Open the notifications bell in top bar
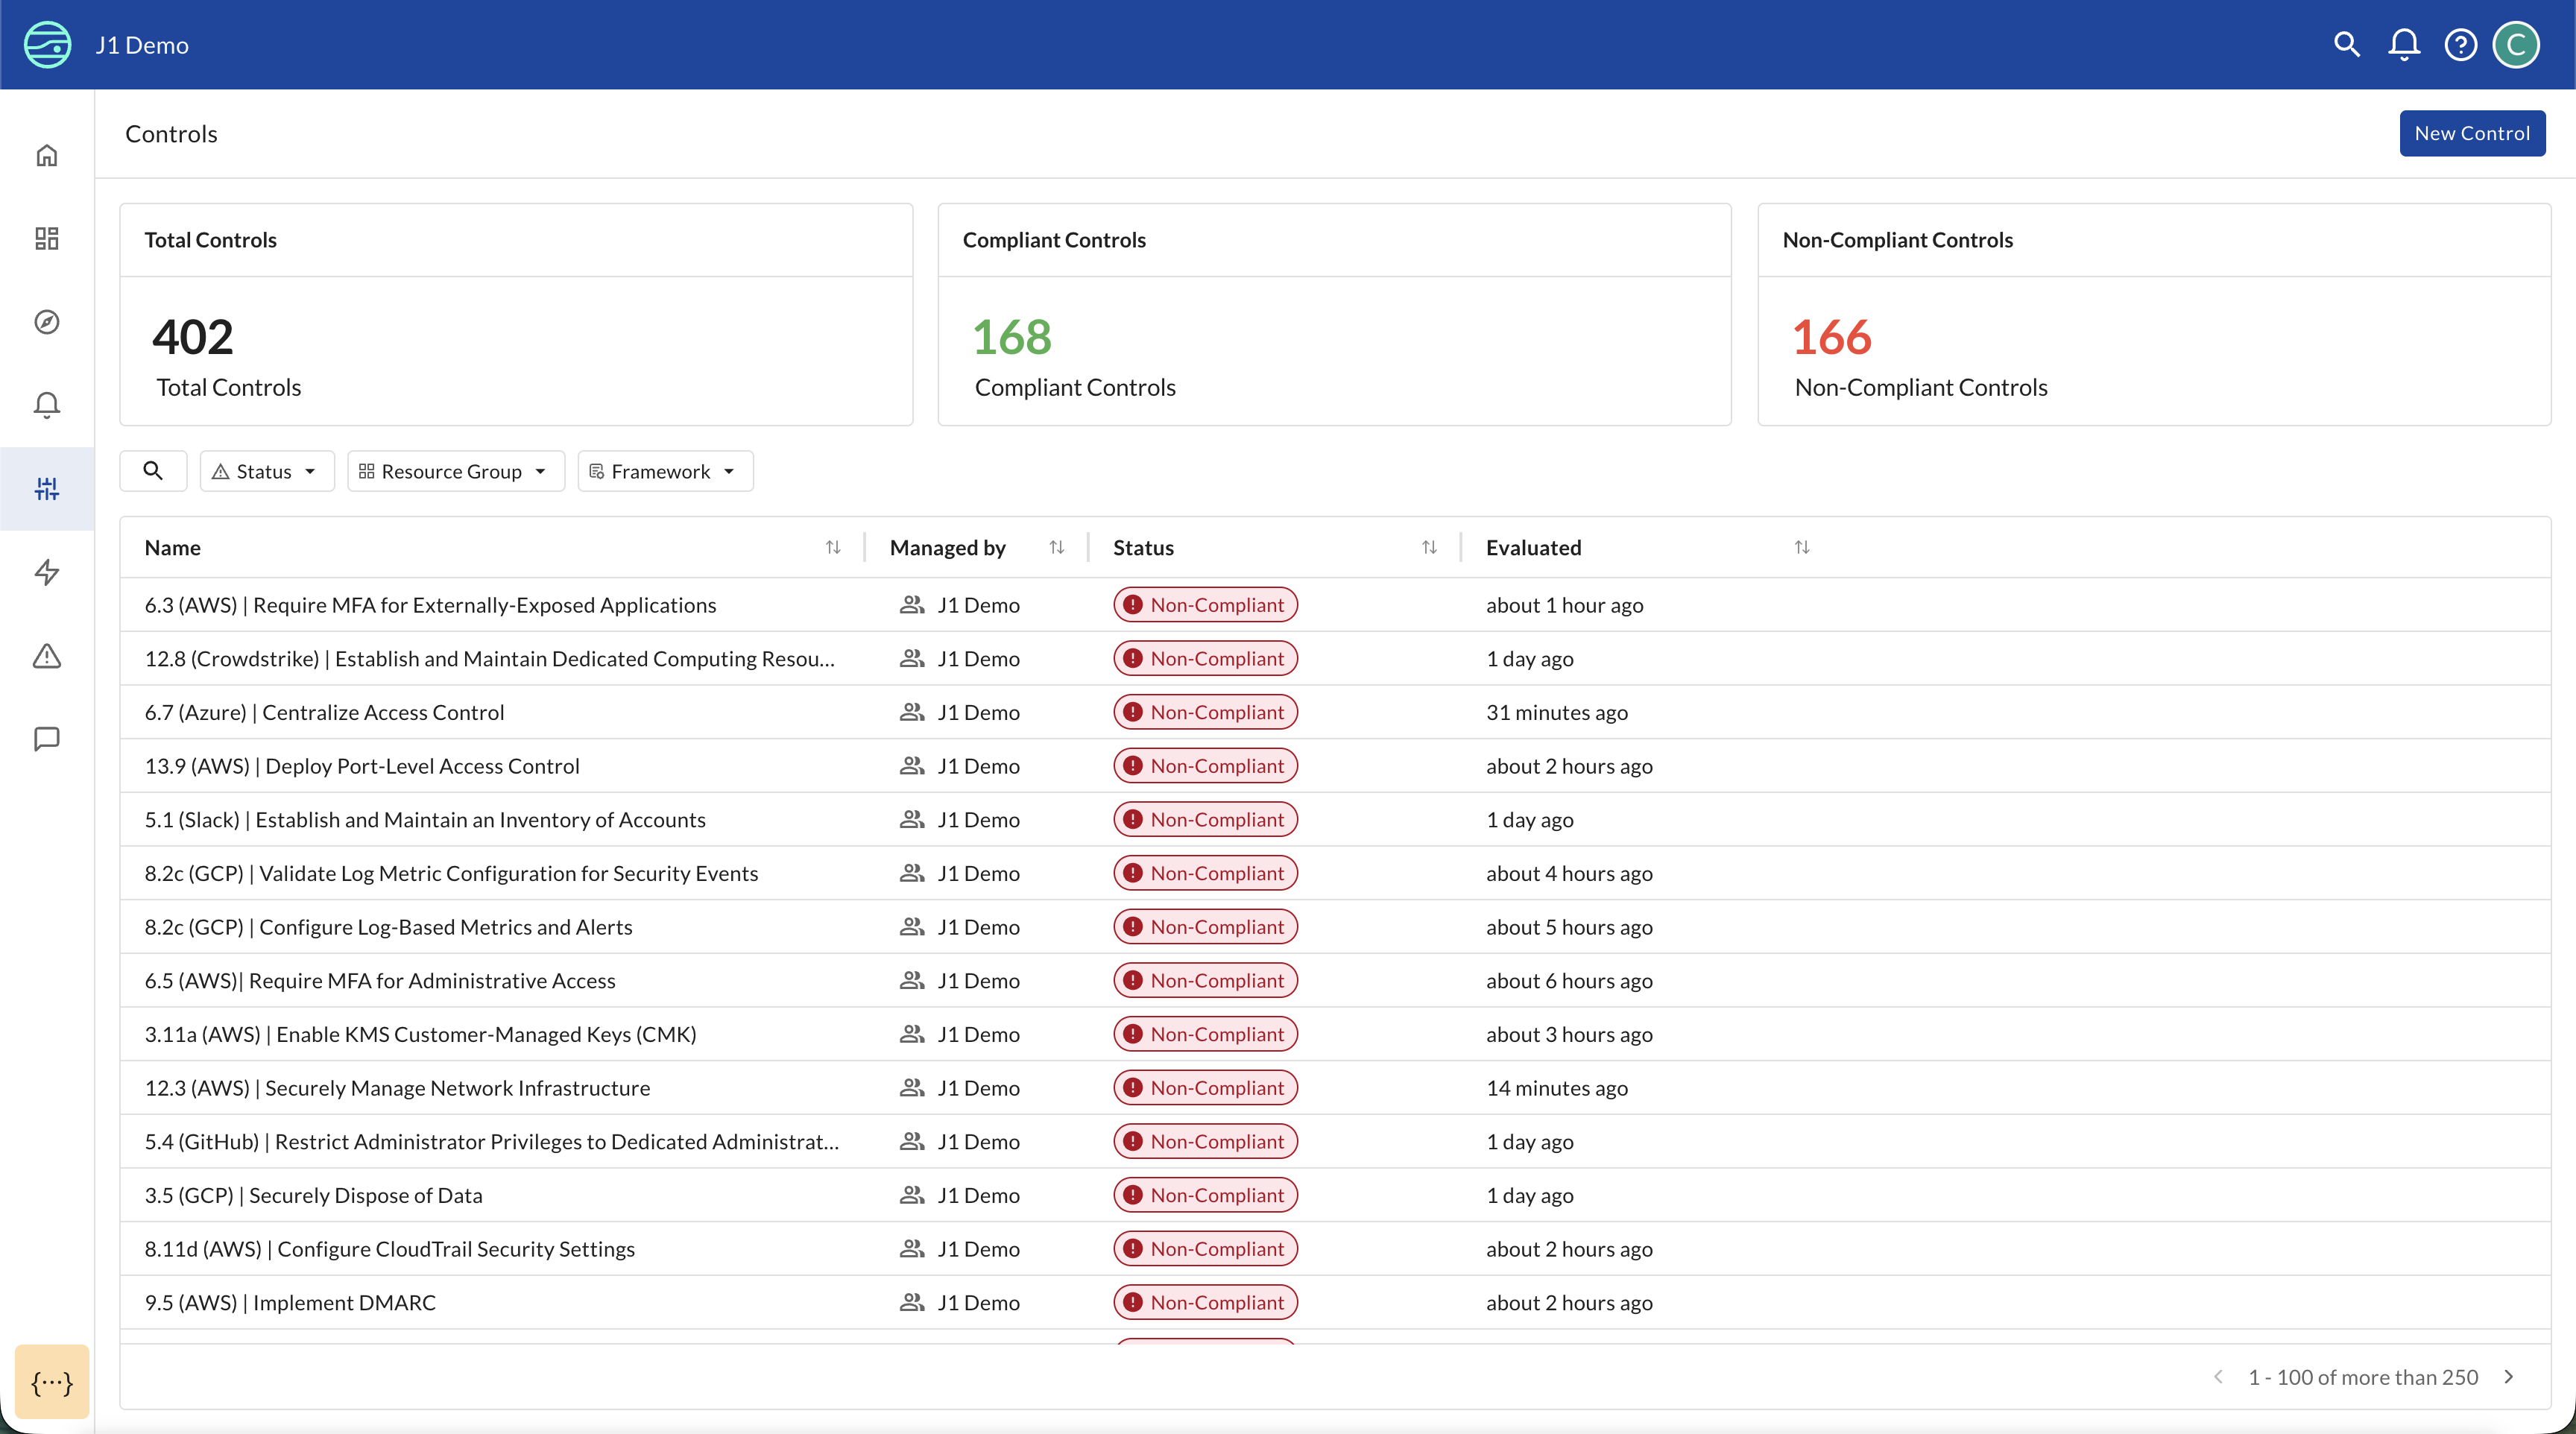The width and height of the screenshot is (2576, 1434). click(x=2403, y=44)
